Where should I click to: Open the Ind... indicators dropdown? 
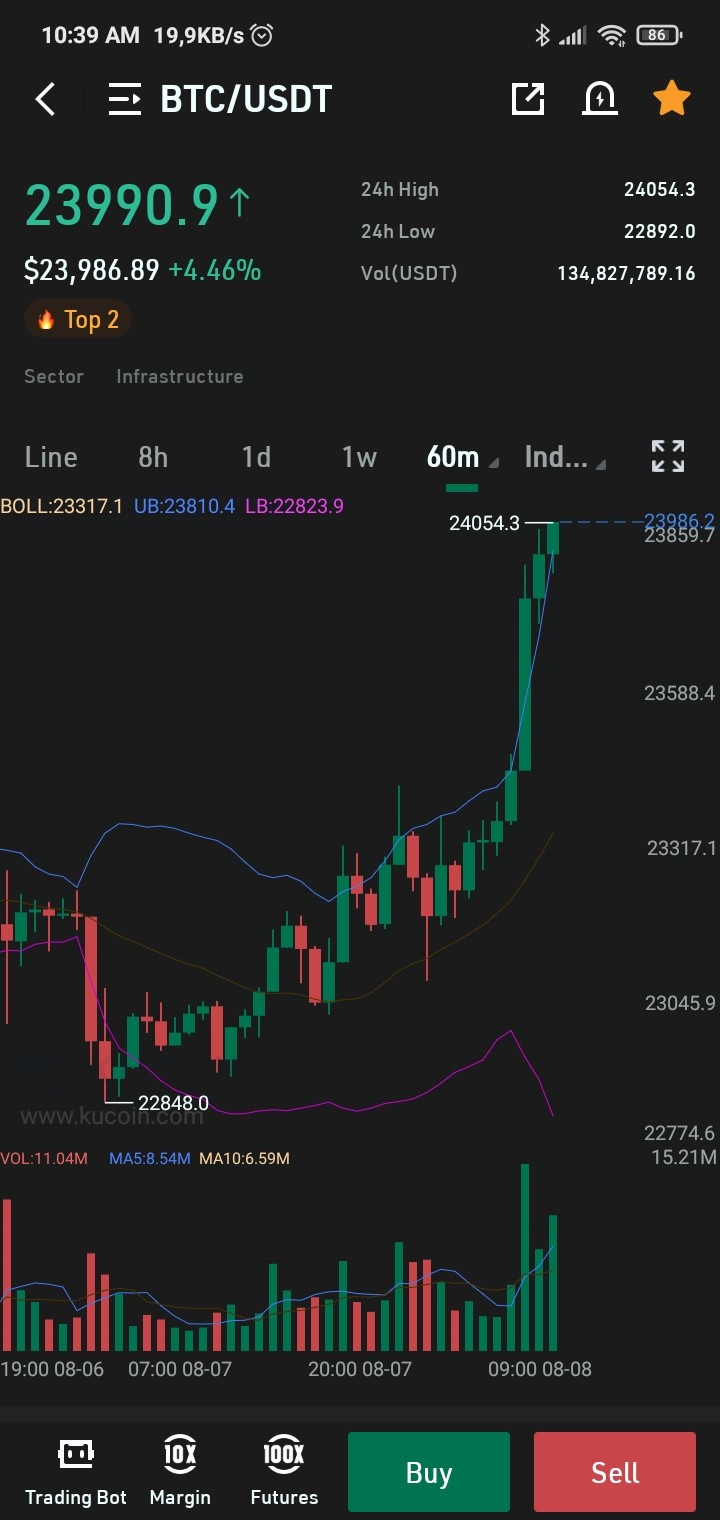pos(565,457)
